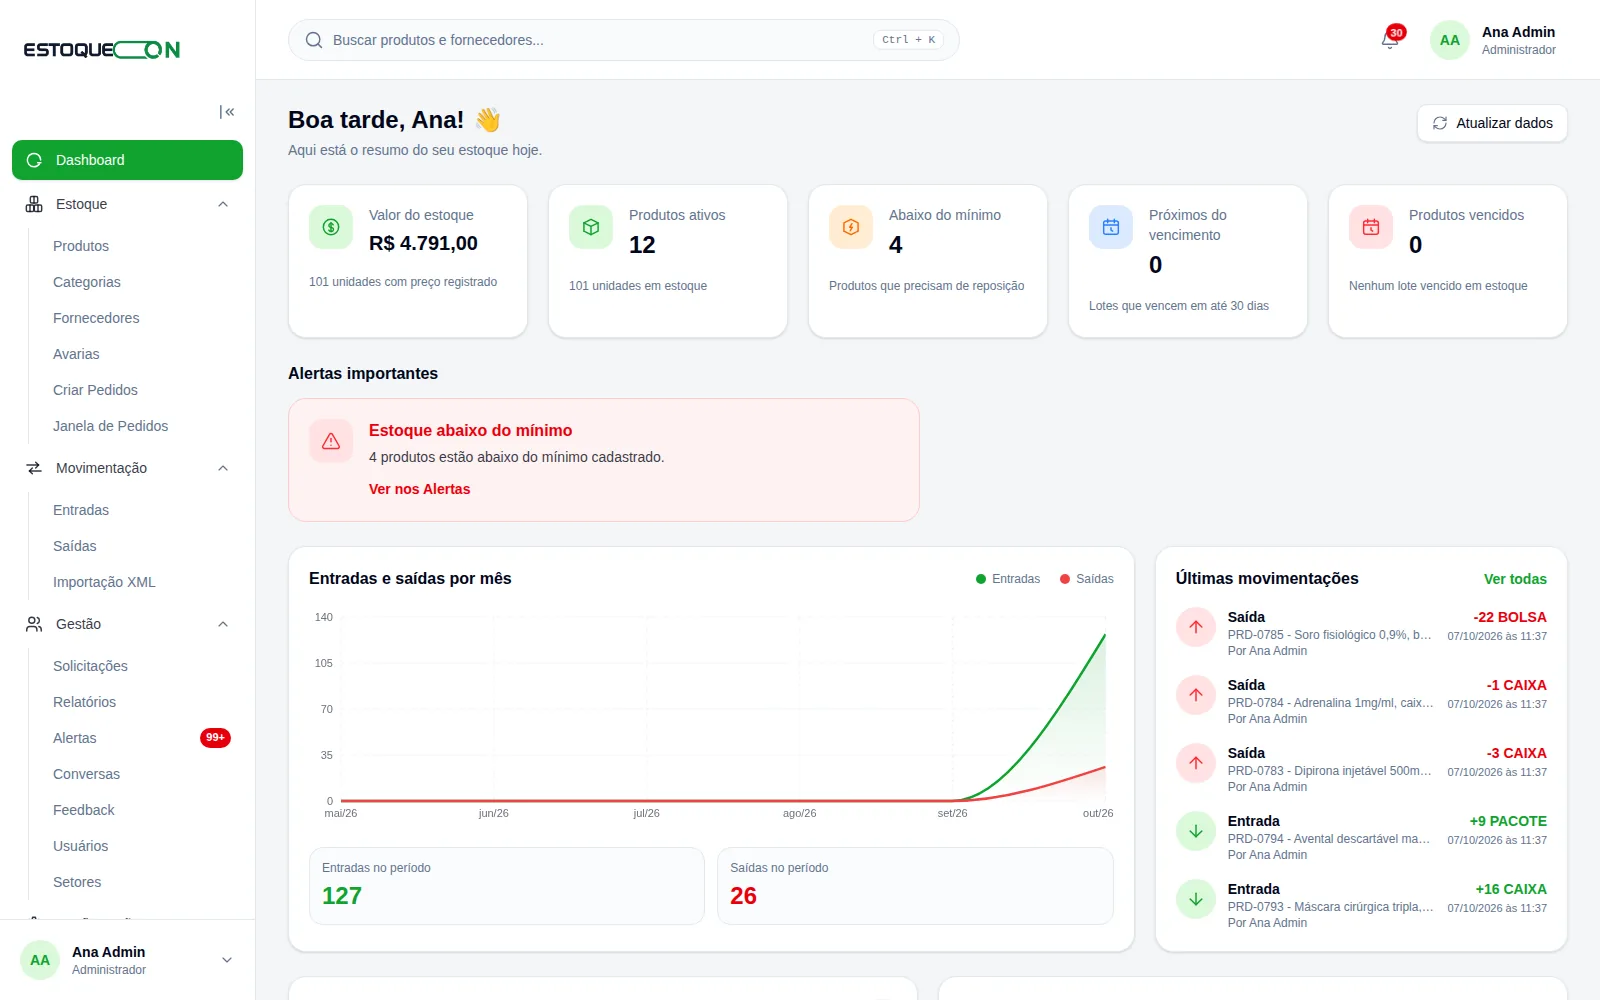Click the Saída arrow icon for PRD-0784
The height and width of the screenshot is (1000, 1600).
1196,695
